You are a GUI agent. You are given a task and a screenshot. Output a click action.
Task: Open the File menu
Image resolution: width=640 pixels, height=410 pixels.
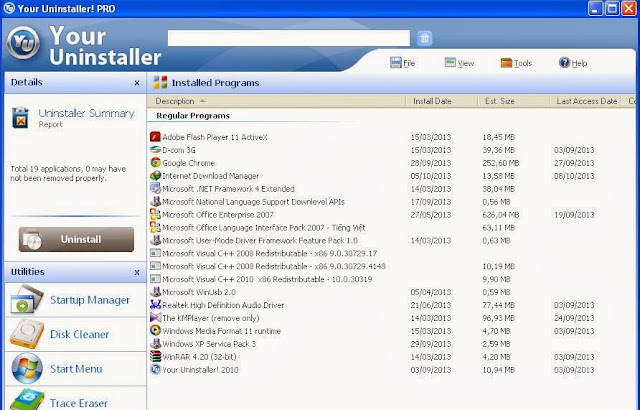click(x=402, y=63)
